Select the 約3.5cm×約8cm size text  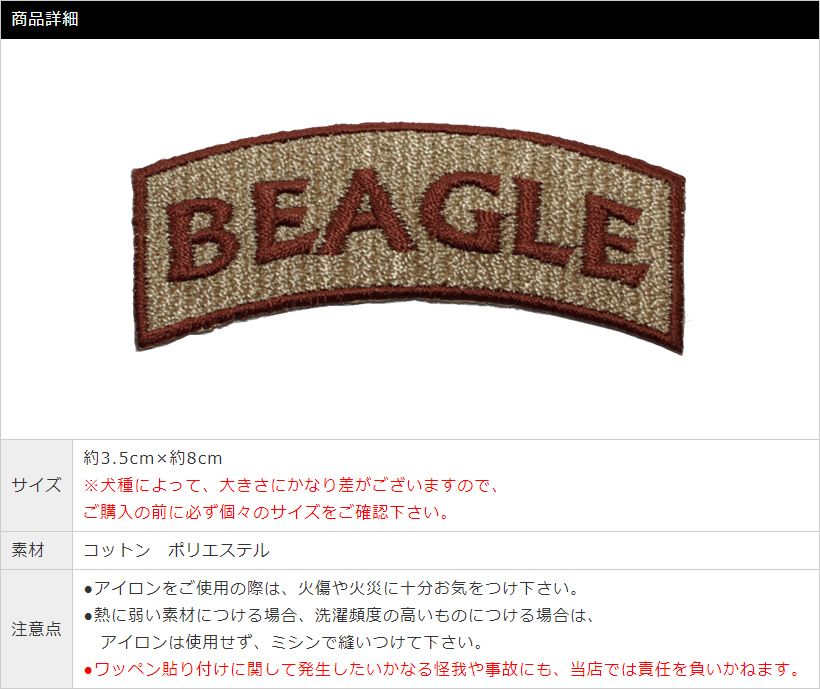click(x=153, y=458)
